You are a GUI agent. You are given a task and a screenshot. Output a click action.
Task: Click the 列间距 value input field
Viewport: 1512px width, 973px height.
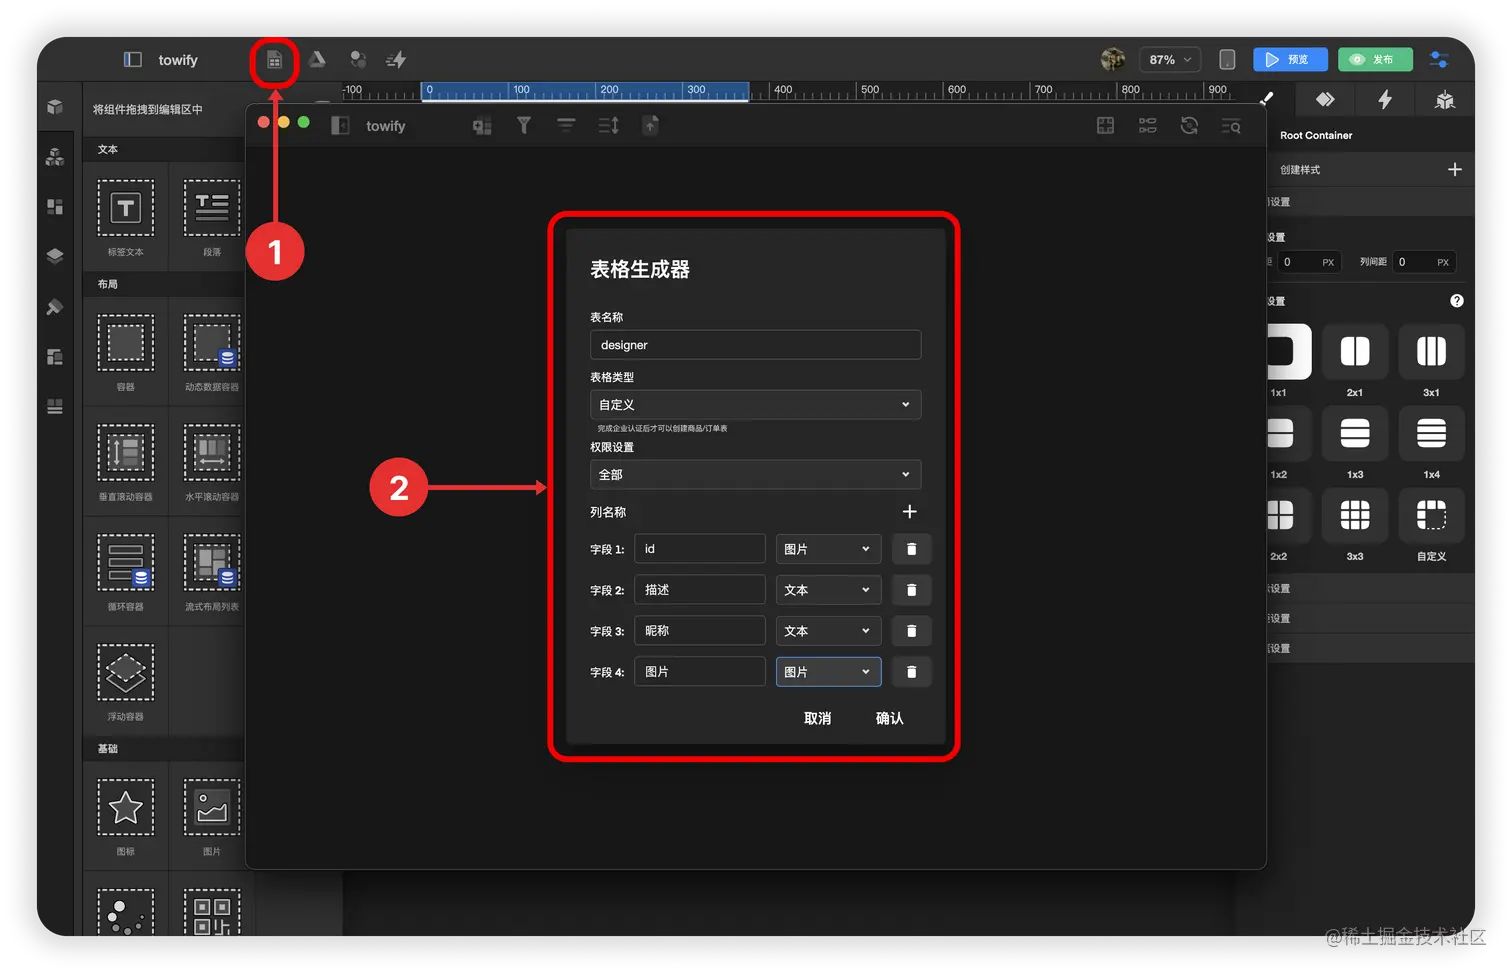tap(1423, 262)
